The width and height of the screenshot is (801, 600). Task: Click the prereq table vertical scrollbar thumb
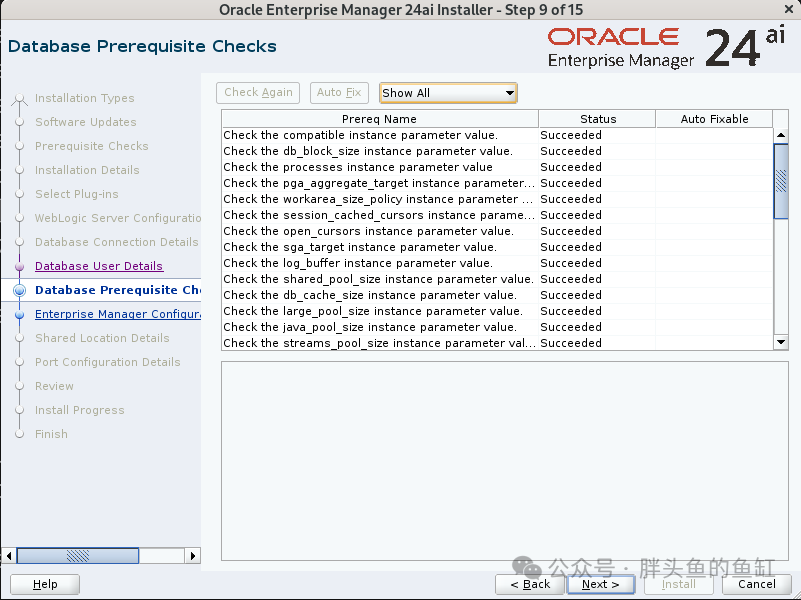(781, 181)
